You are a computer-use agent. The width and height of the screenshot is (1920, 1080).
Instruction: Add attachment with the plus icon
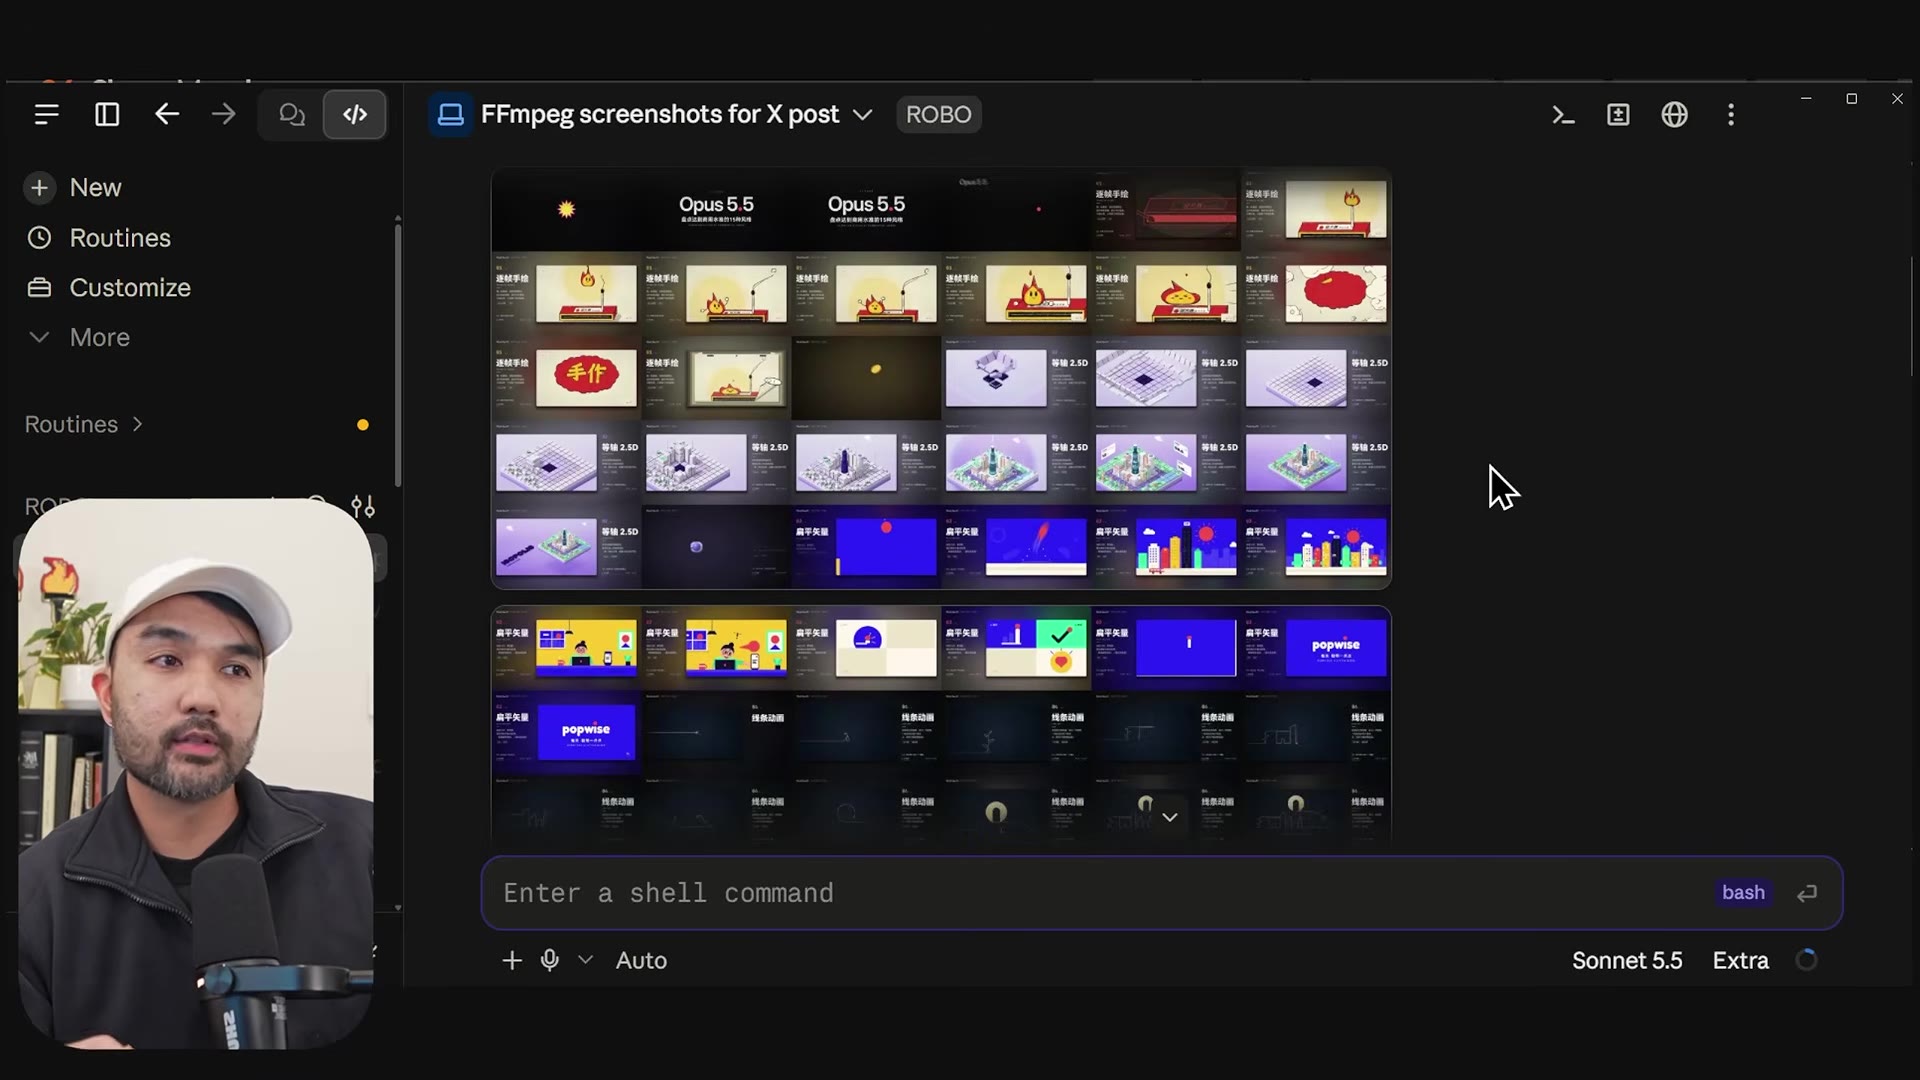(511, 961)
